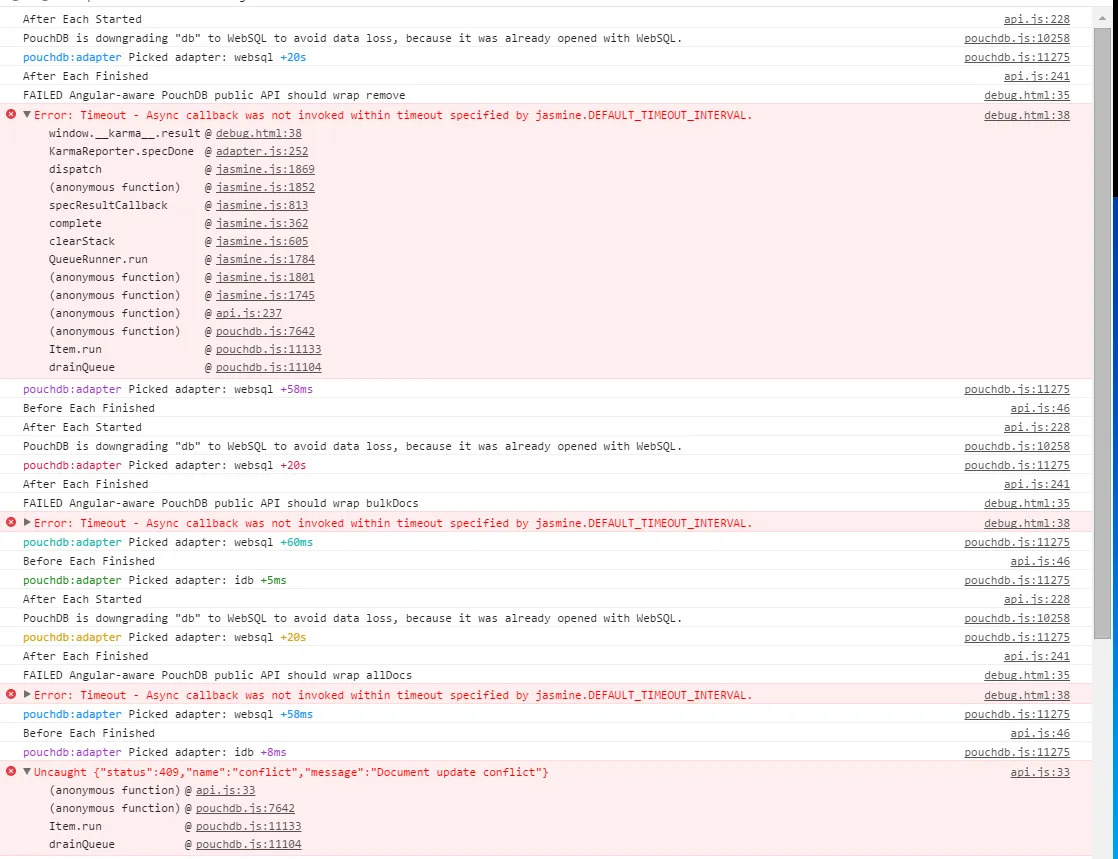Viewport: 1118px width, 859px height.
Task: Click the error icon on the expanded Timeout error
Action: click(11, 114)
